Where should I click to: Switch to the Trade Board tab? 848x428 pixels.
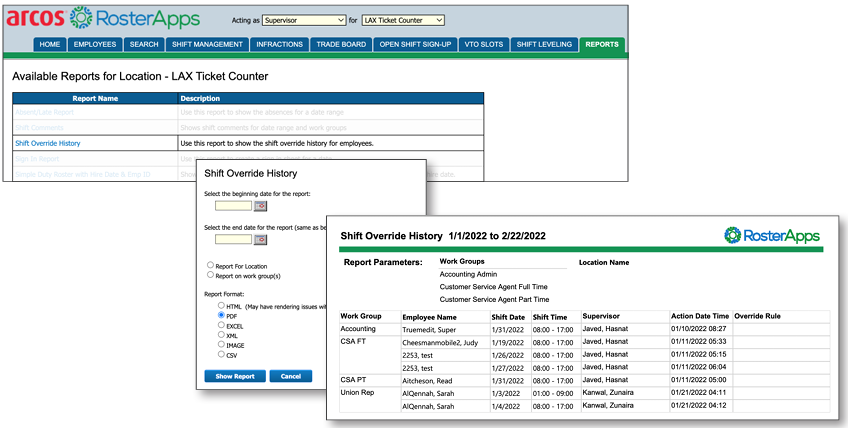pyautogui.click(x=340, y=45)
